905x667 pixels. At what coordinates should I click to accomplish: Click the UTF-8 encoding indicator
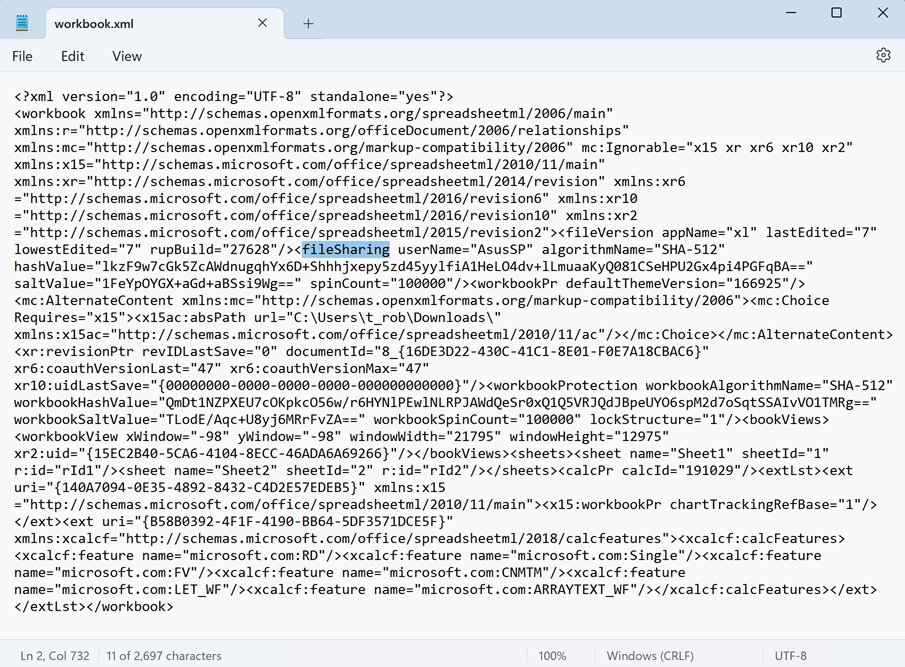pyautogui.click(x=789, y=656)
